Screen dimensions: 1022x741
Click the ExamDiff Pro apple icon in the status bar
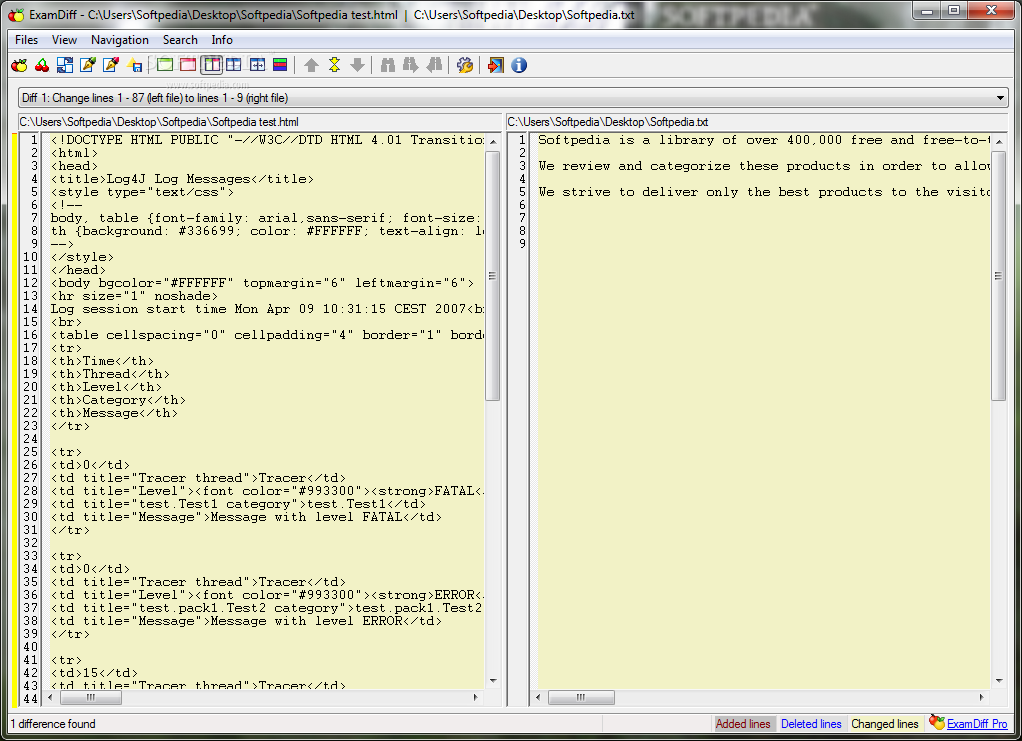click(937, 722)
